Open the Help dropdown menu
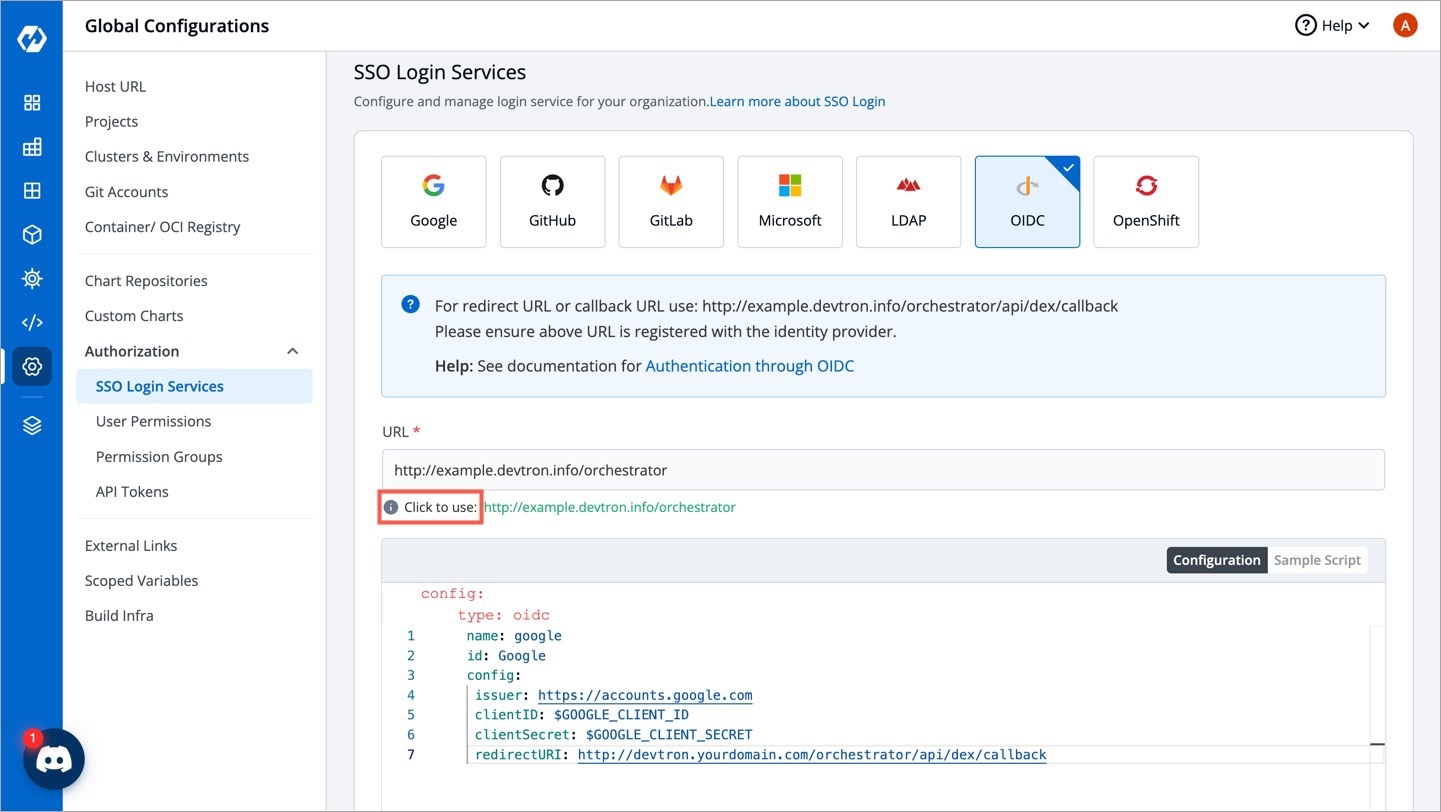The width and height of the screenshot is (1441, 812). point(1332,26)
